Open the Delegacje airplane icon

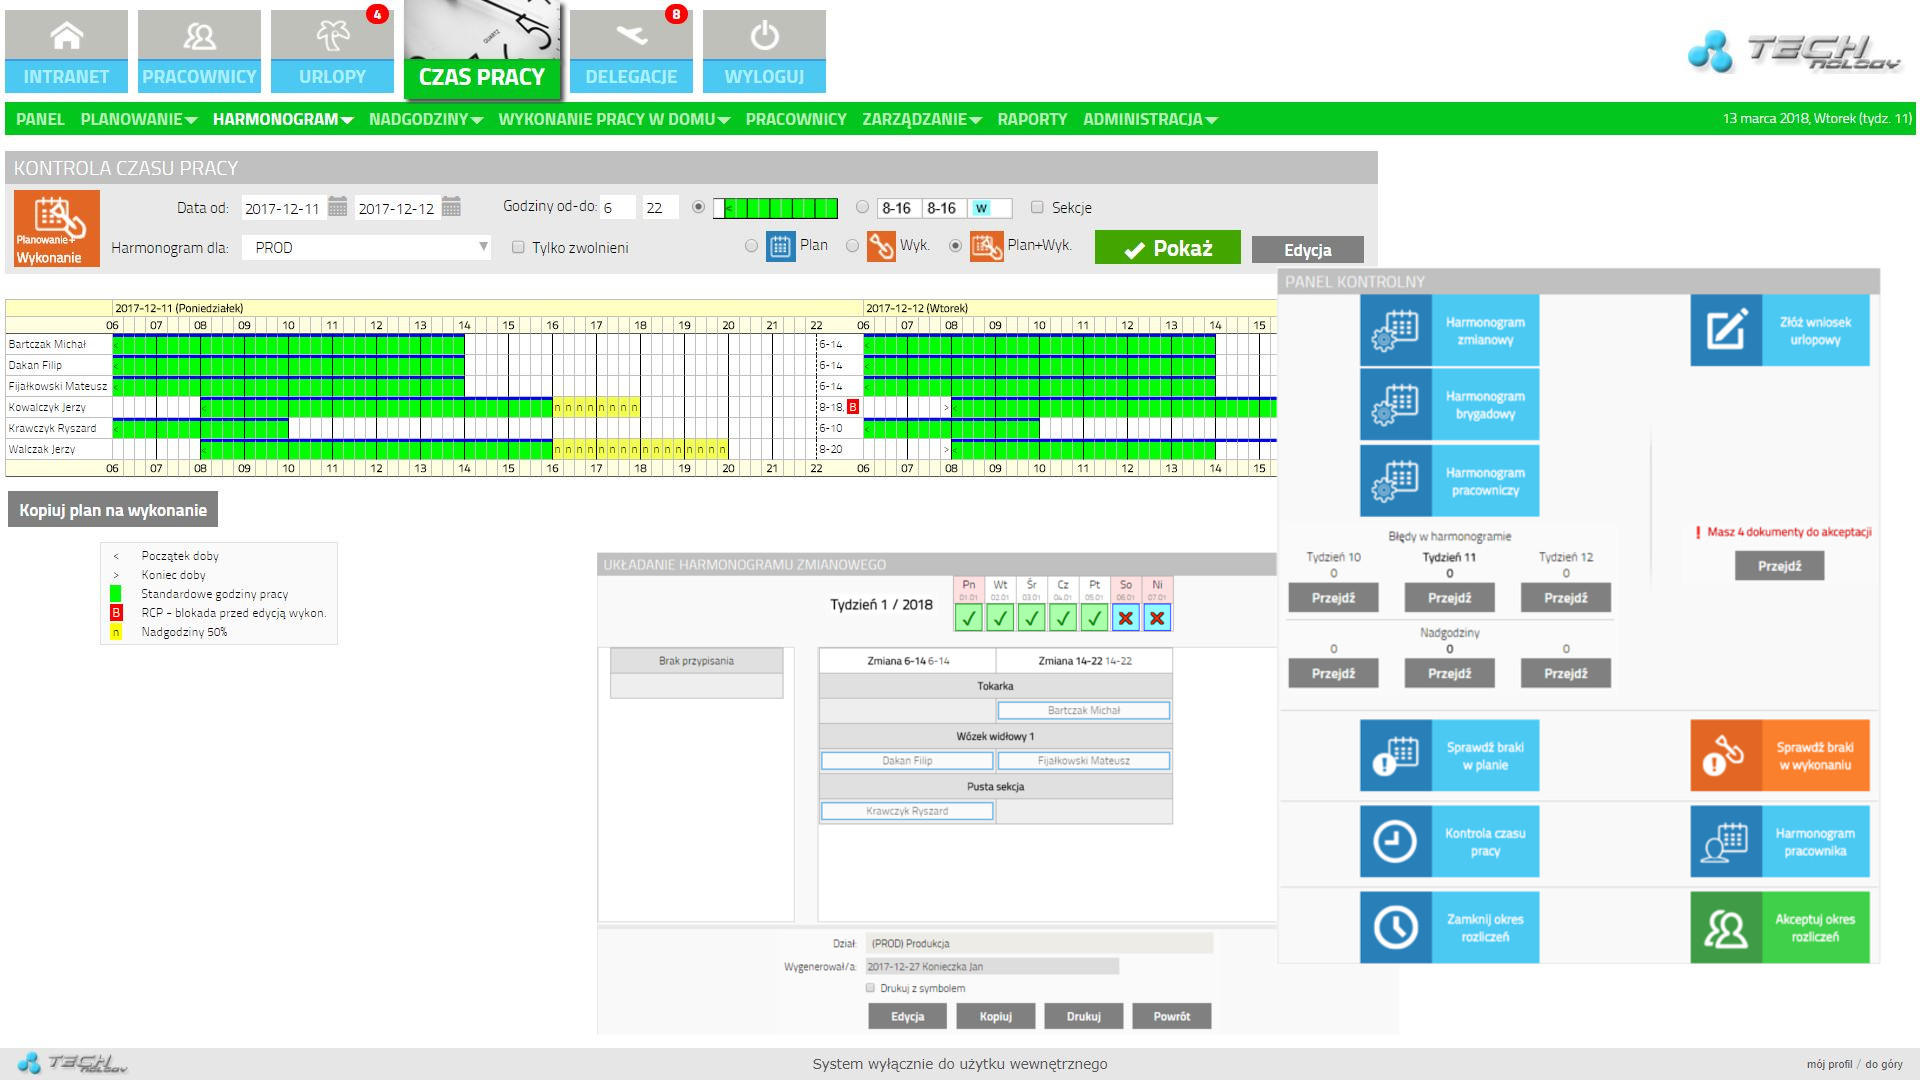point(631,37)
